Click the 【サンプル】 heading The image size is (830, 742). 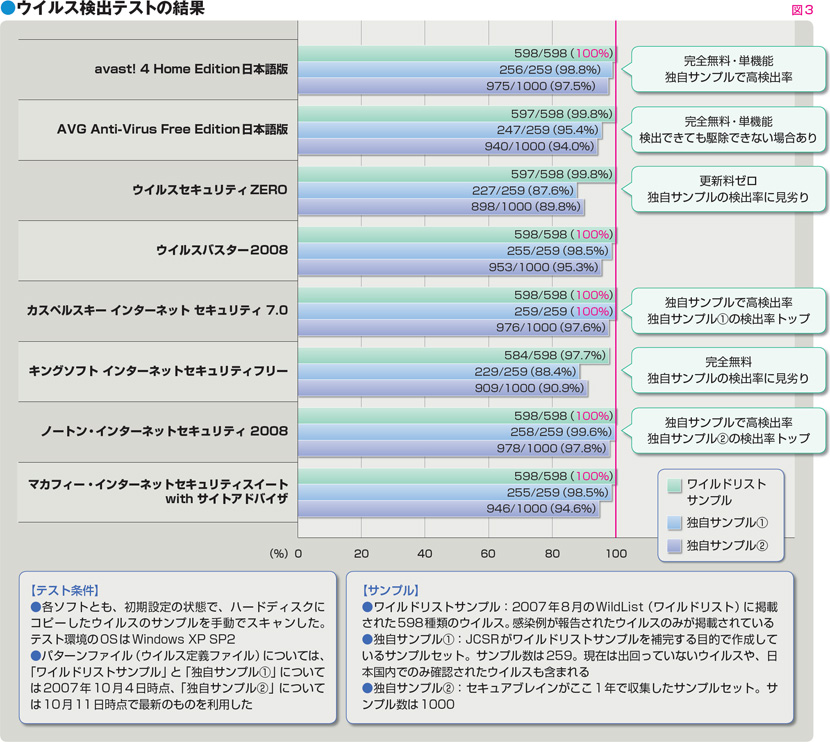click(x=391, y=591)
